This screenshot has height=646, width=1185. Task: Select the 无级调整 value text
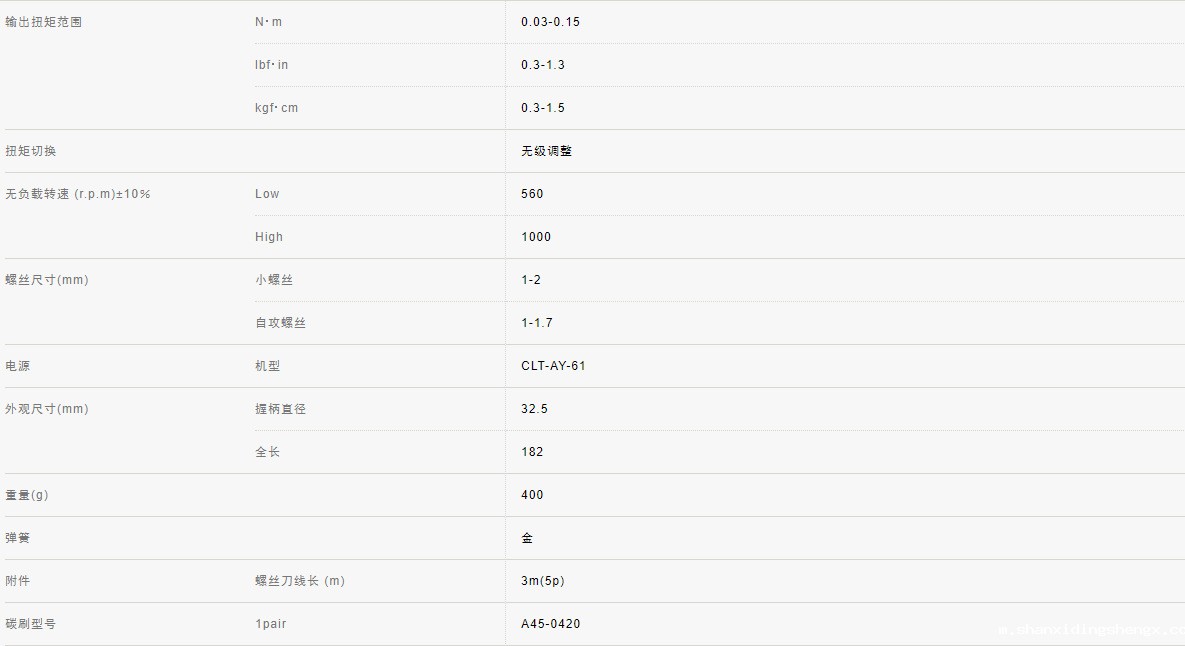tap(546, 151)
